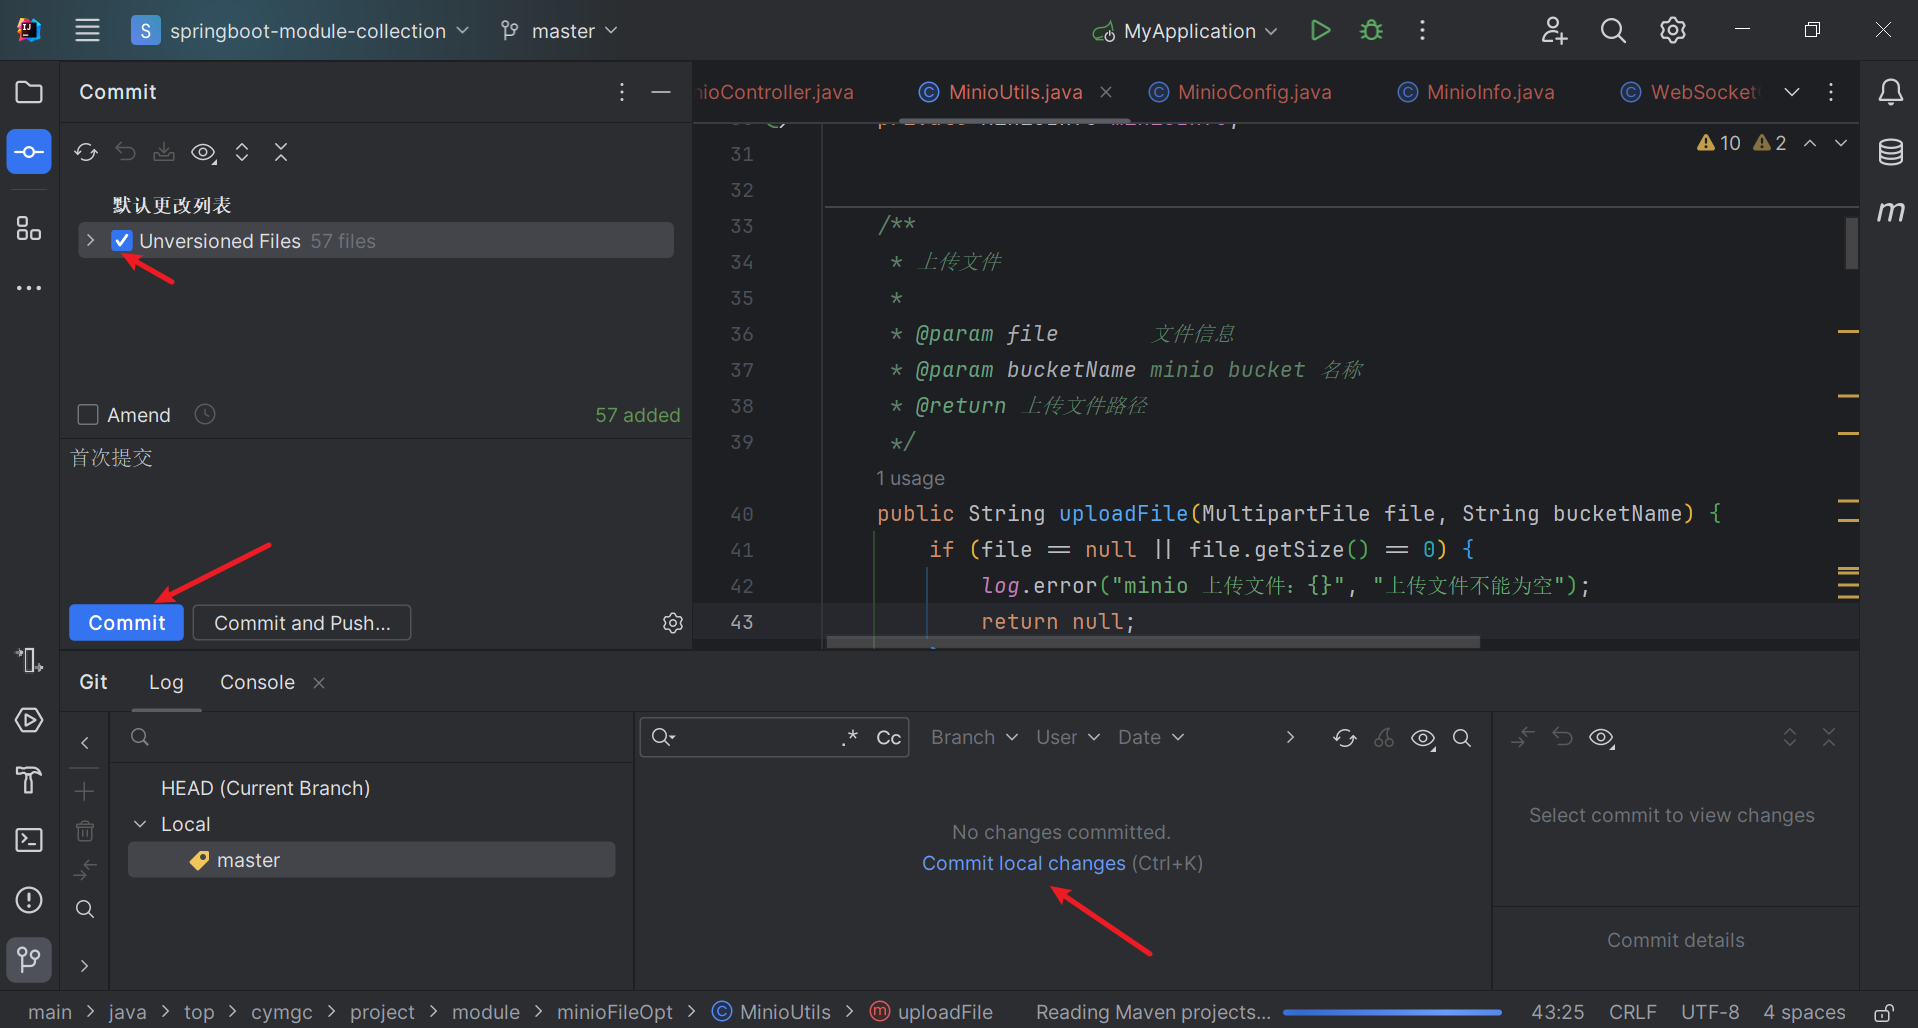Expand the Unversioned Files node
1918x1028 pixels.
(91, 241)
